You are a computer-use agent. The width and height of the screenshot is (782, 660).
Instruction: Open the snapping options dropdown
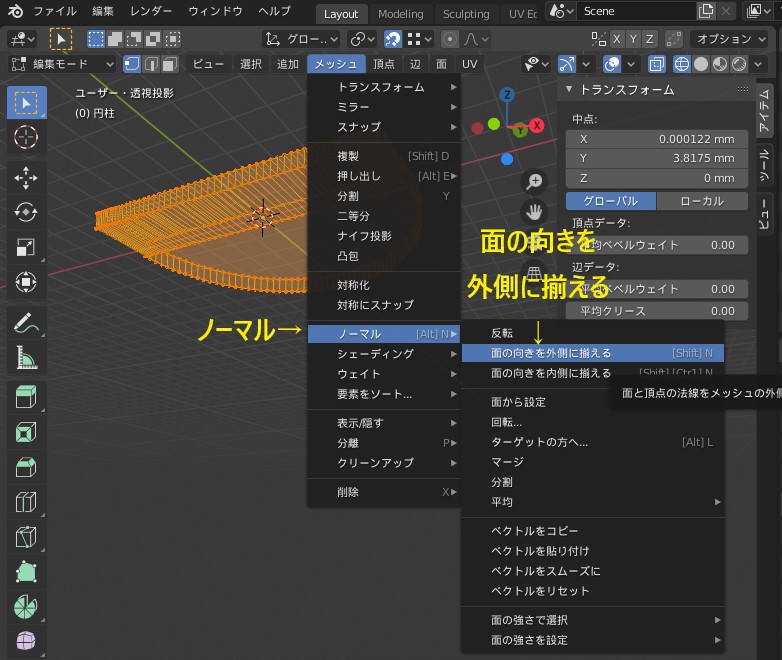click(x=420, y=39)
